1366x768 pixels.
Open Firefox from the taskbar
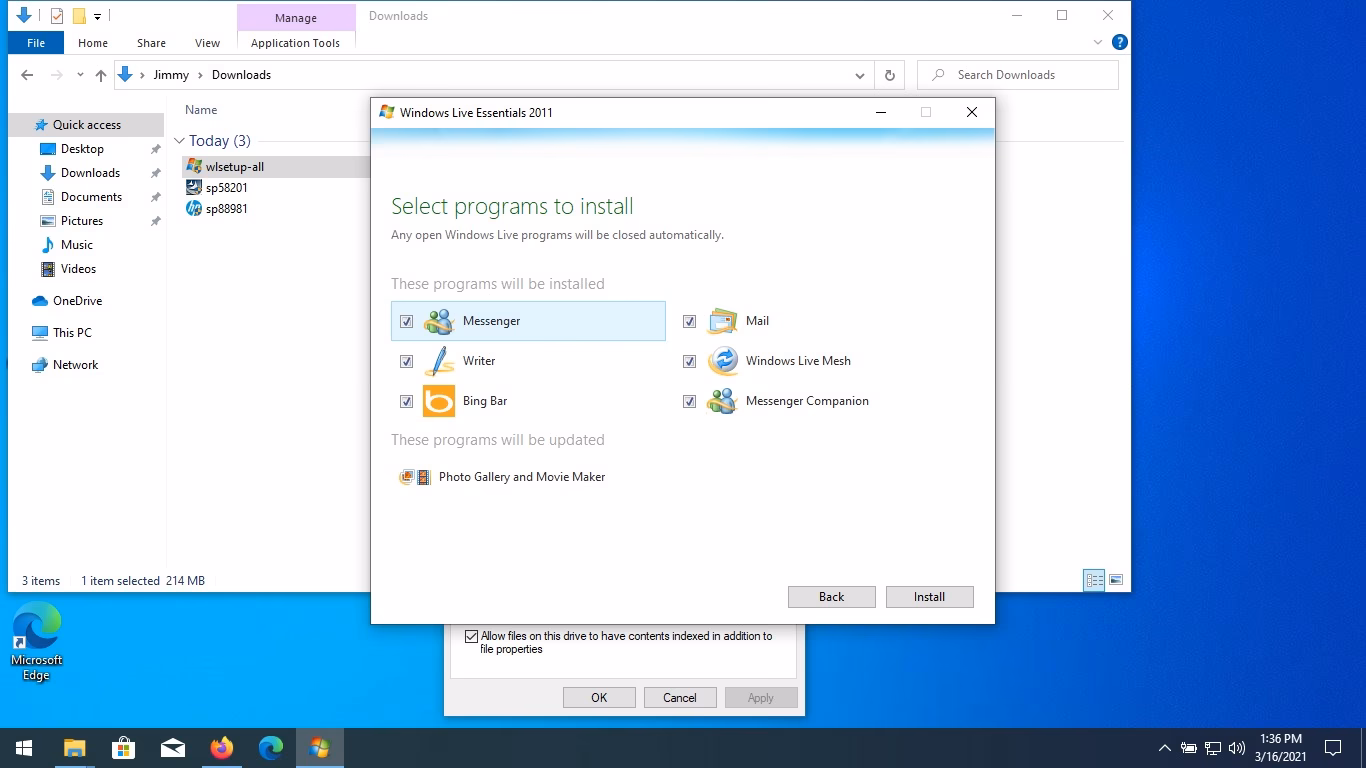[221, 748]
